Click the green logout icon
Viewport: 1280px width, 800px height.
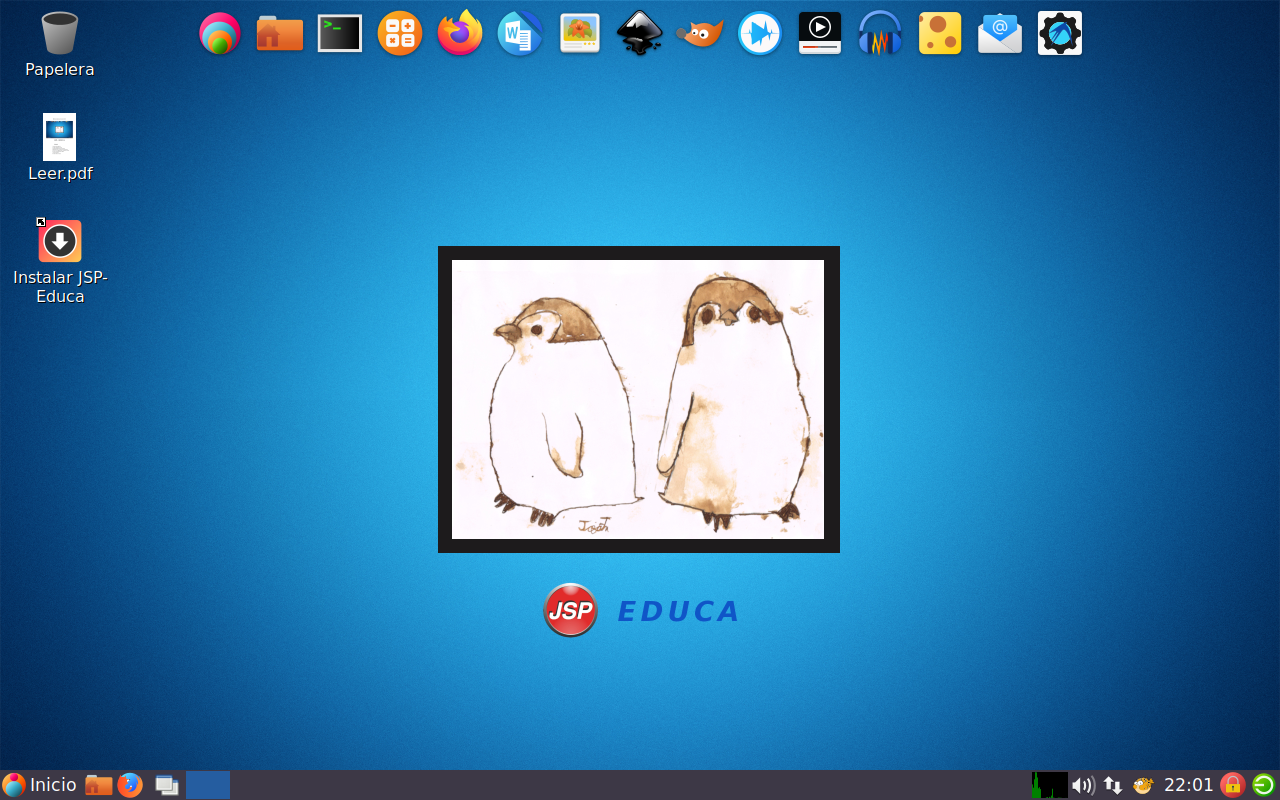1264,785
